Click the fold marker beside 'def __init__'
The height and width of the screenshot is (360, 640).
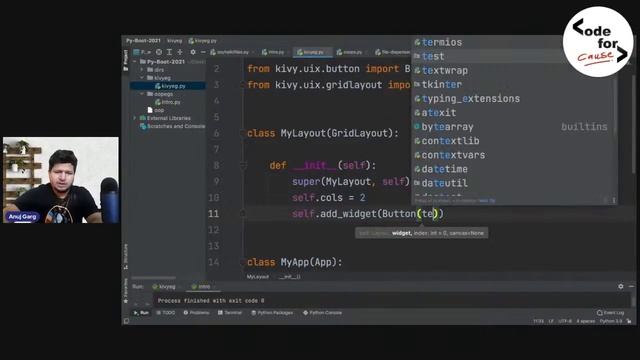pos(243,165)
